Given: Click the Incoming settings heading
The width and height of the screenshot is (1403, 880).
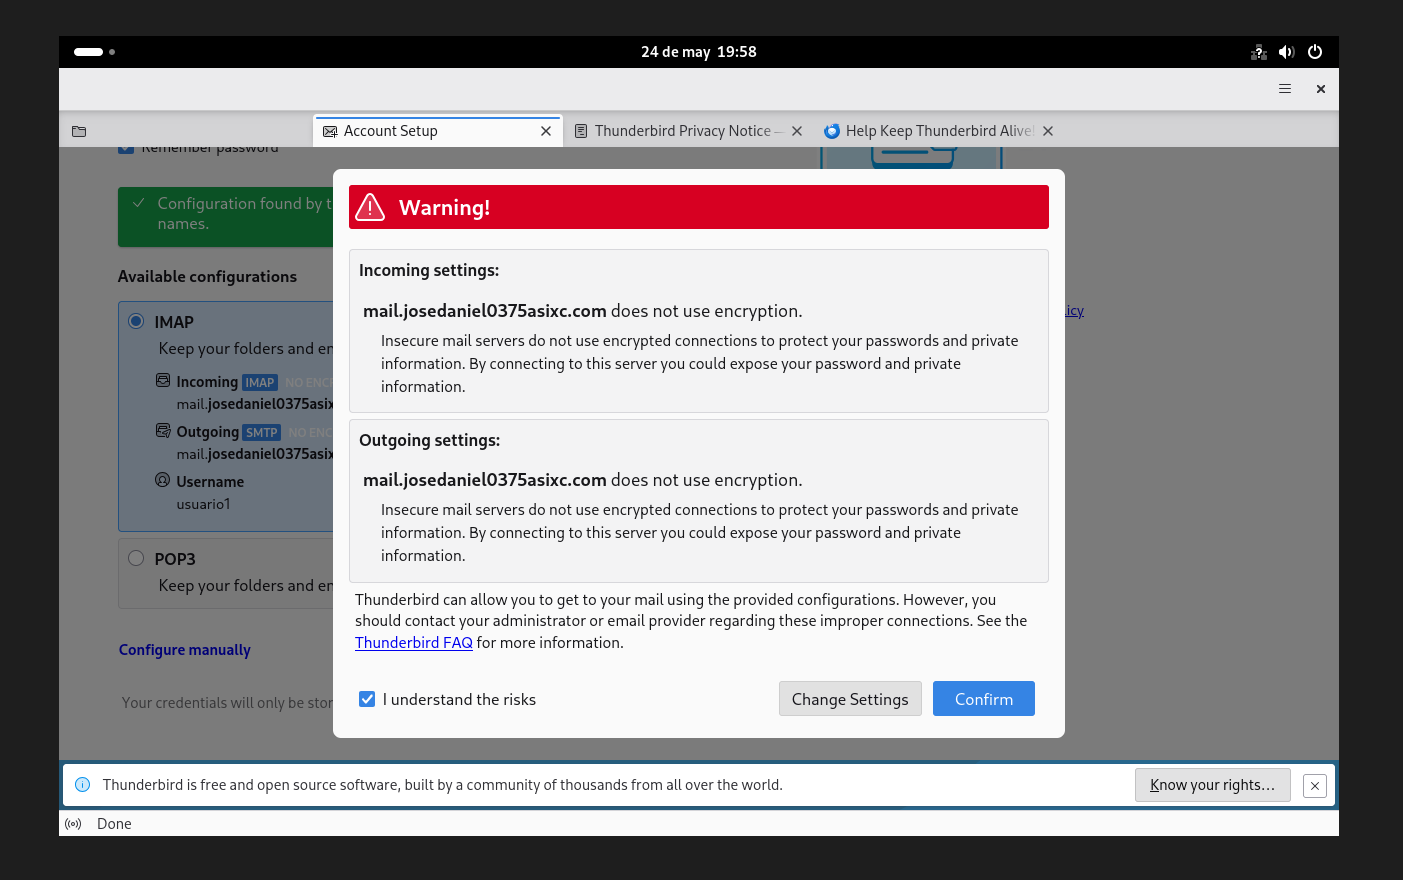Looking at the screenshot, I should tap(429, 270).
